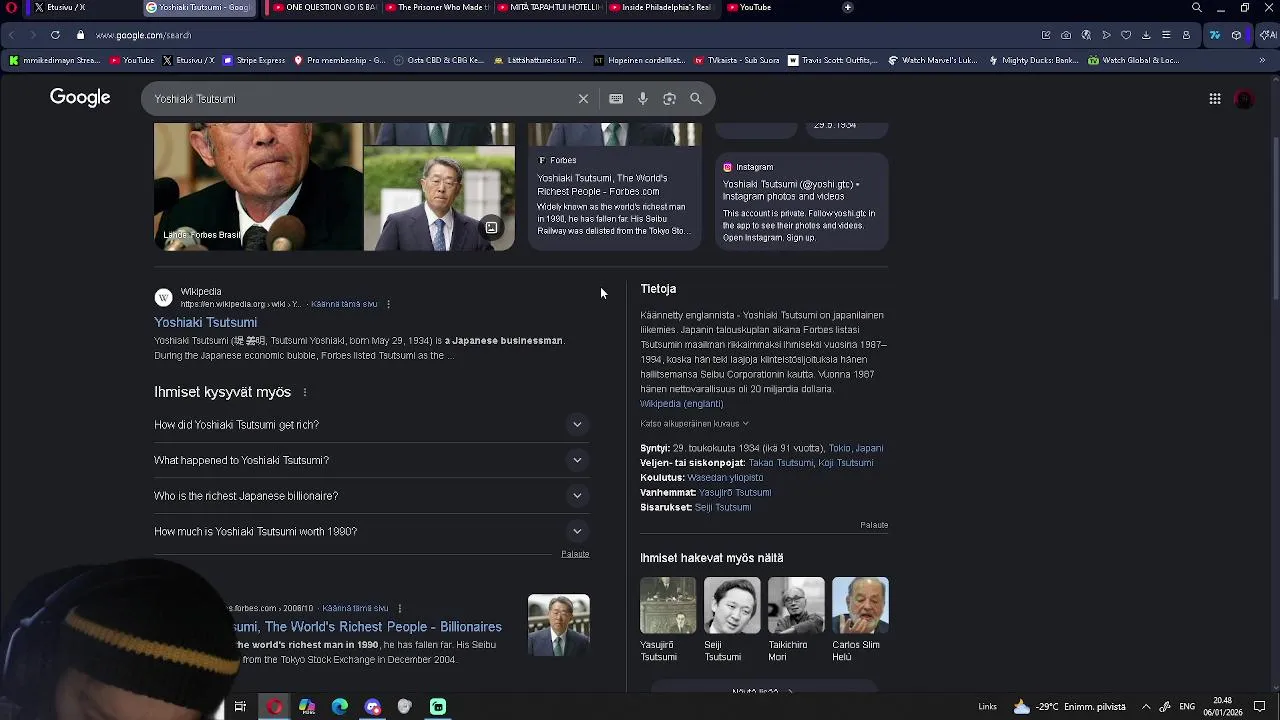
Task: Go to Google home via the logo
Action: pyautogui.click(x=80, y=97)
